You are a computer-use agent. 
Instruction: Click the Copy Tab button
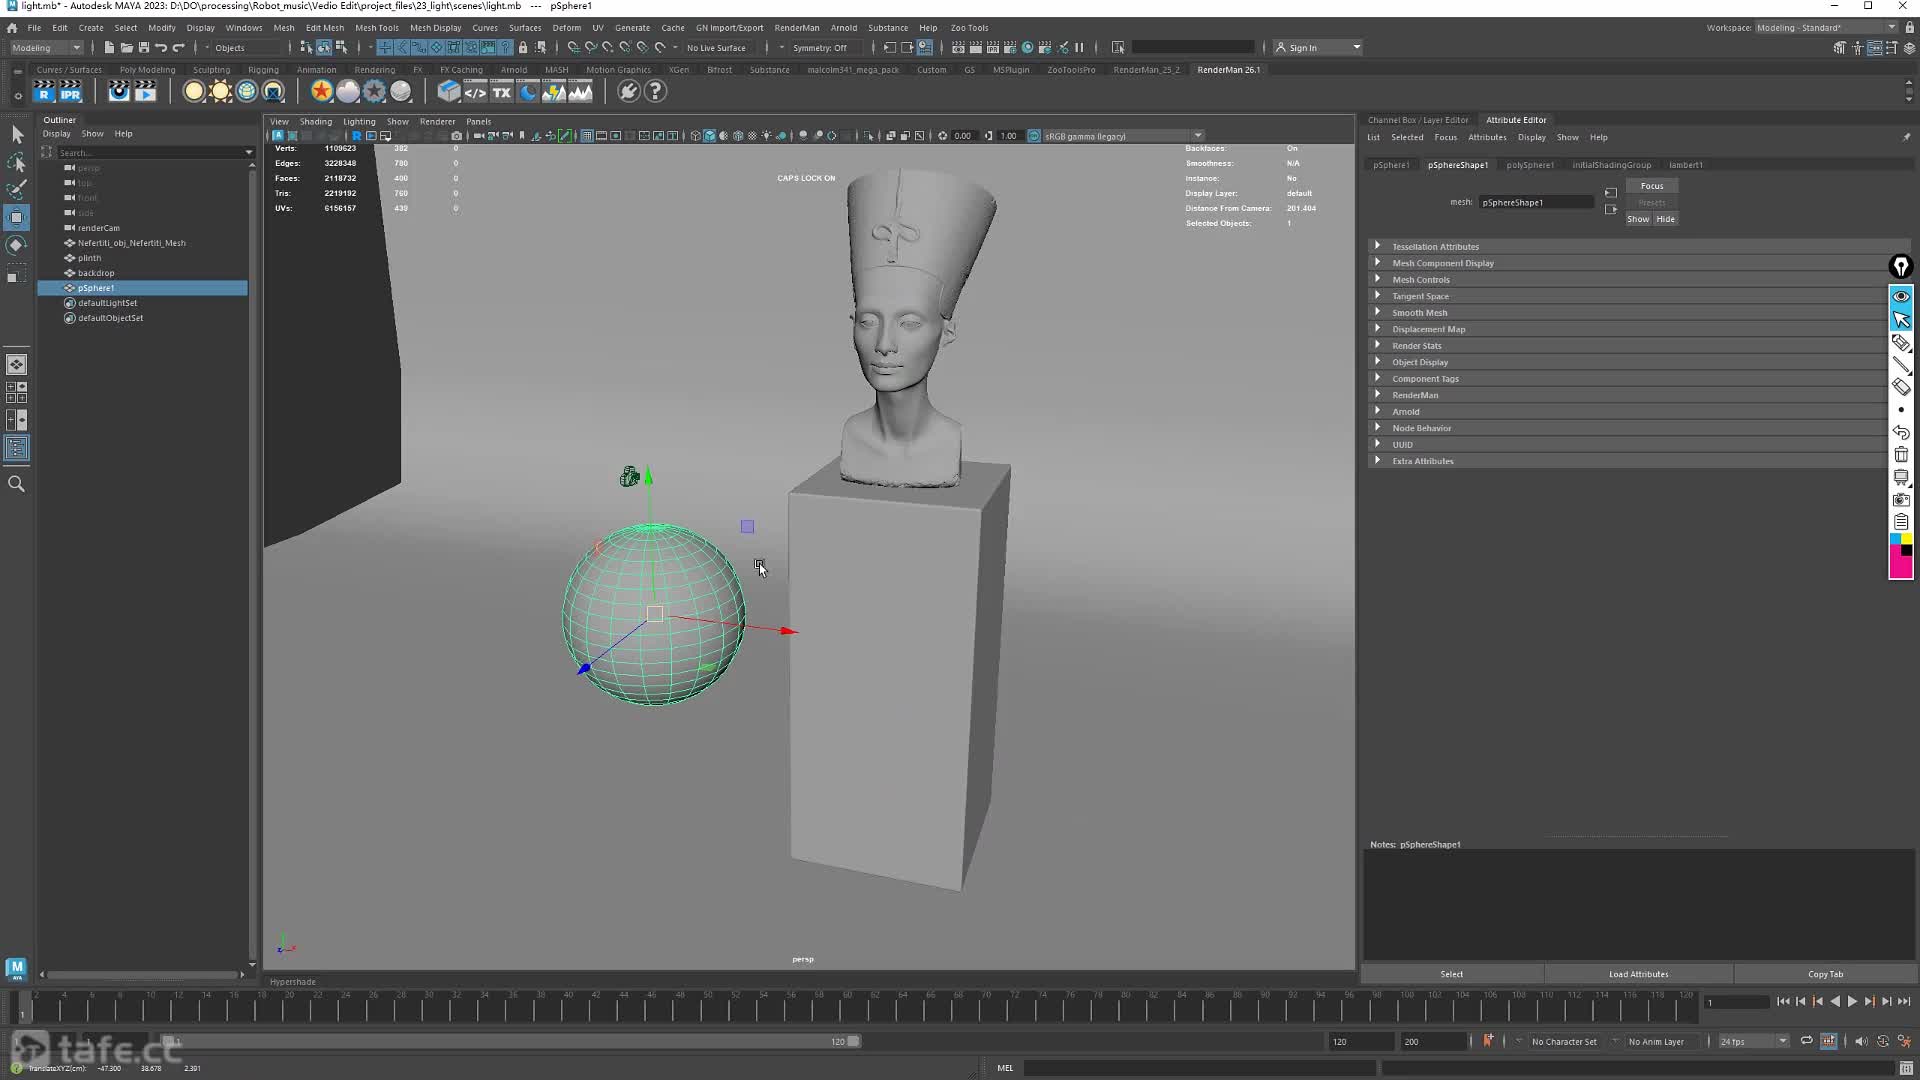point(1825,974)
